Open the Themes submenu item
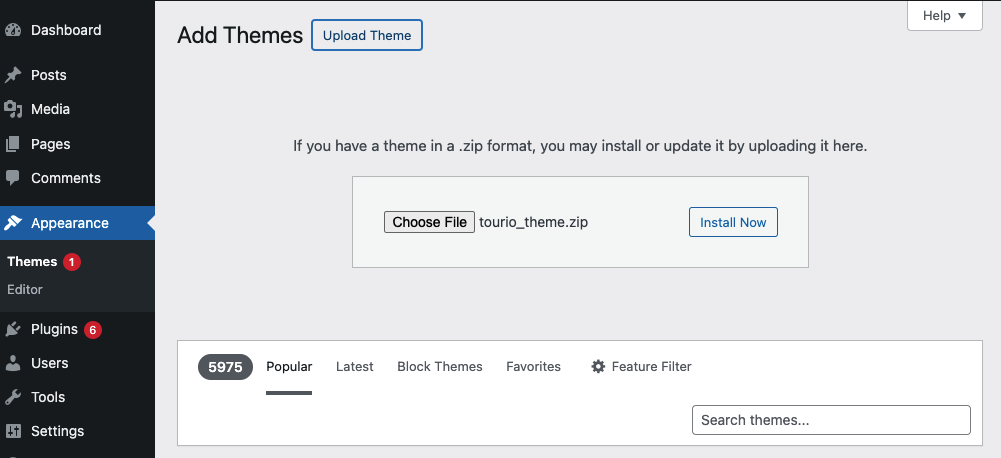 32,262
